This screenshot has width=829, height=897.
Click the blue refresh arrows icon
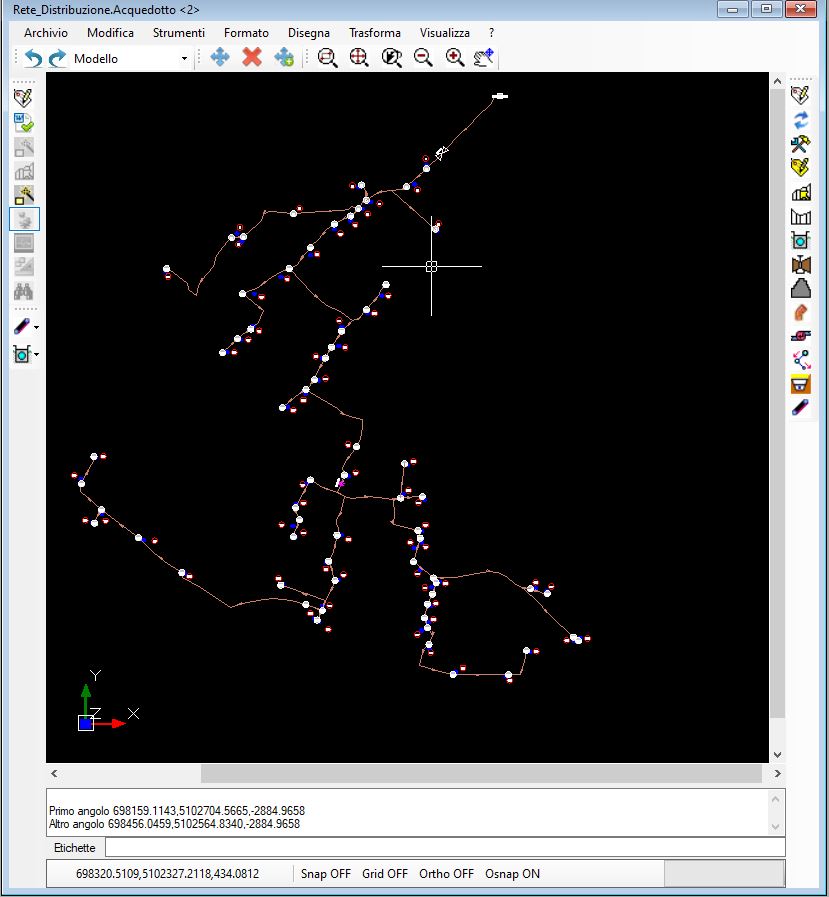800,119
